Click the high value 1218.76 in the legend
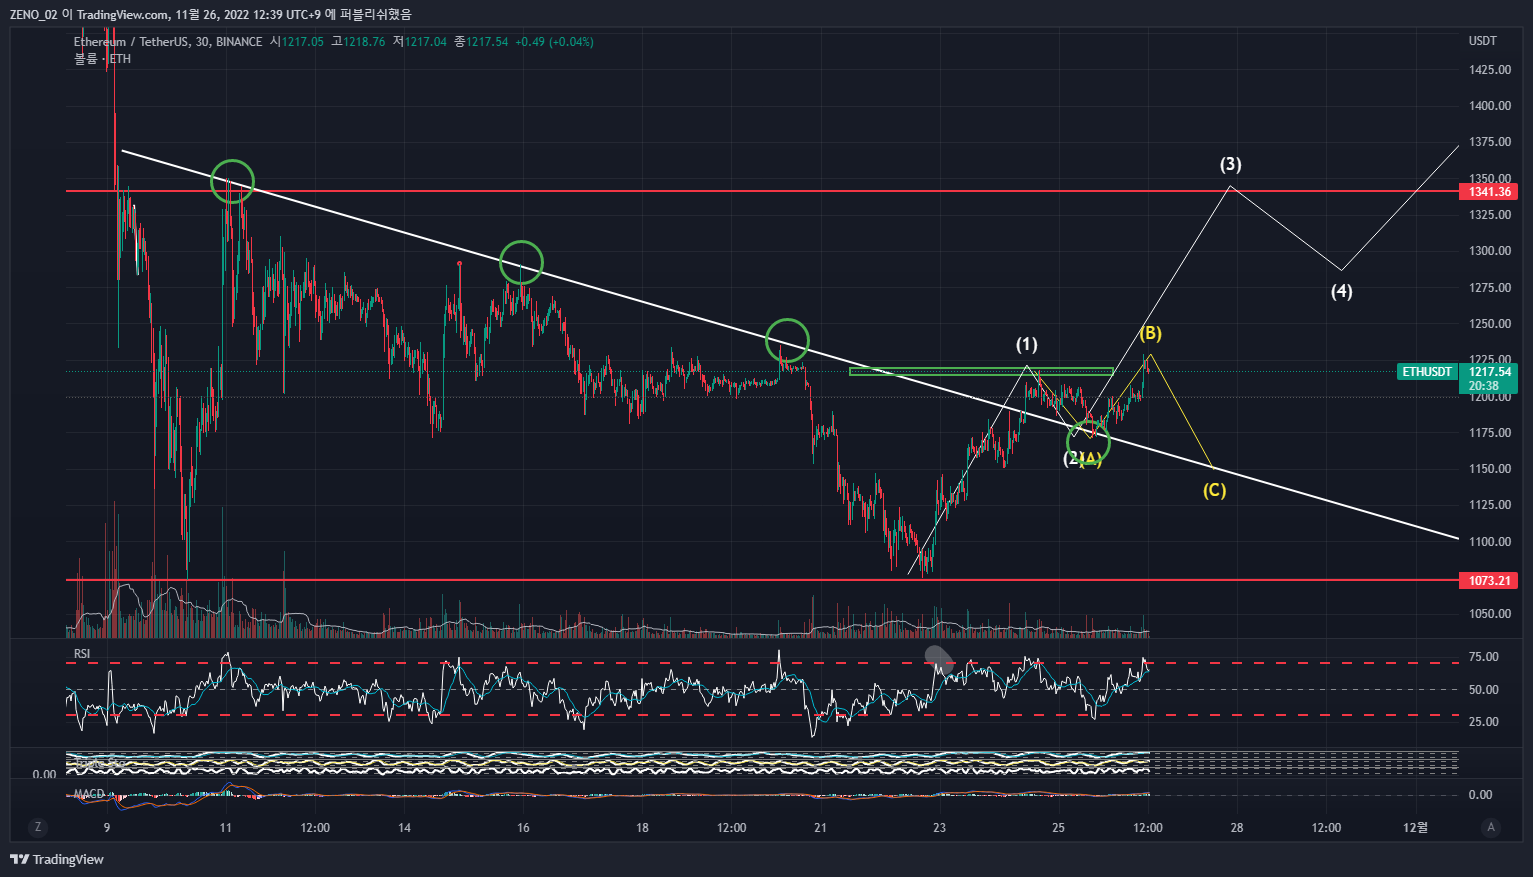Viewport: 1533px width, 877px height. pyautogui.click(x=364, y=42)
